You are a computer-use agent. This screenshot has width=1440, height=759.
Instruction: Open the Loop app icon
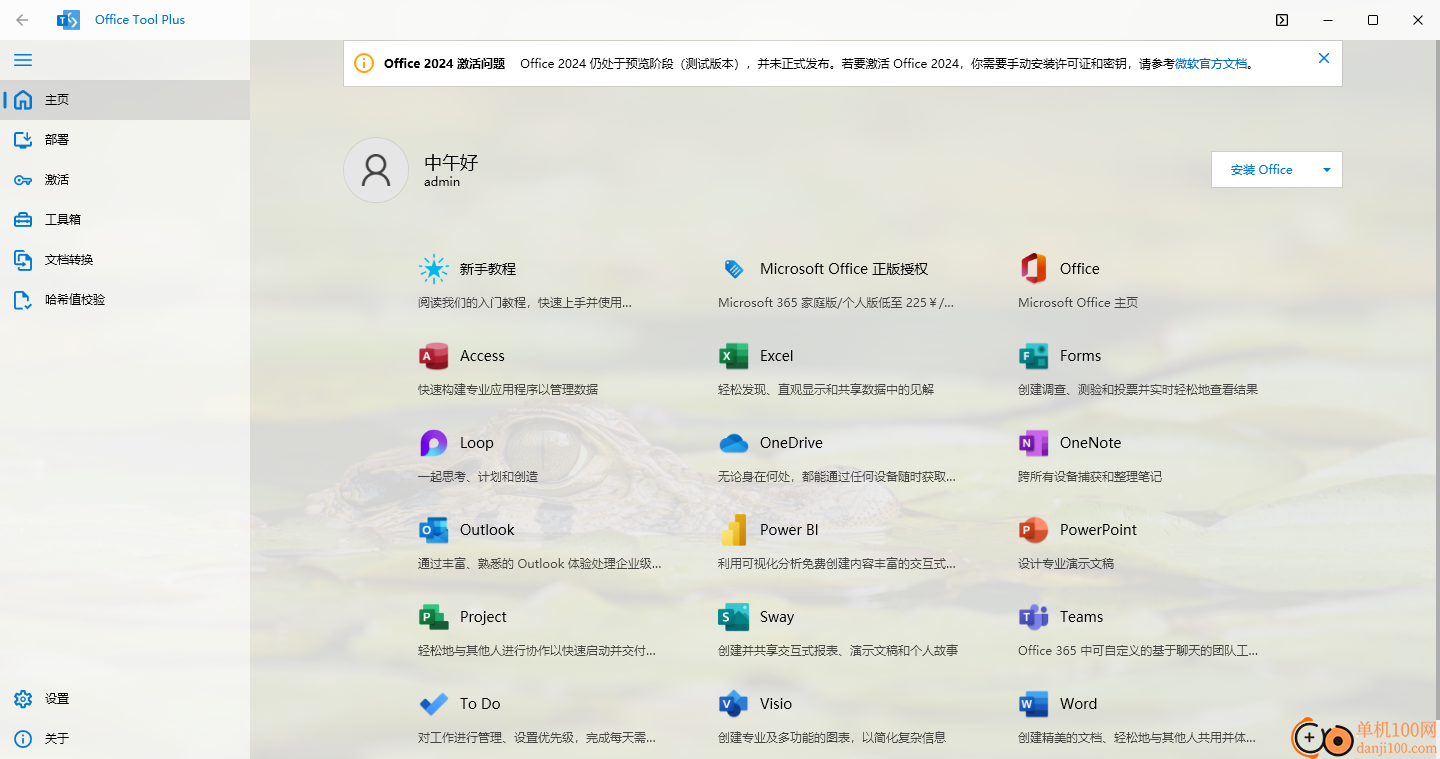coord(434,443)
